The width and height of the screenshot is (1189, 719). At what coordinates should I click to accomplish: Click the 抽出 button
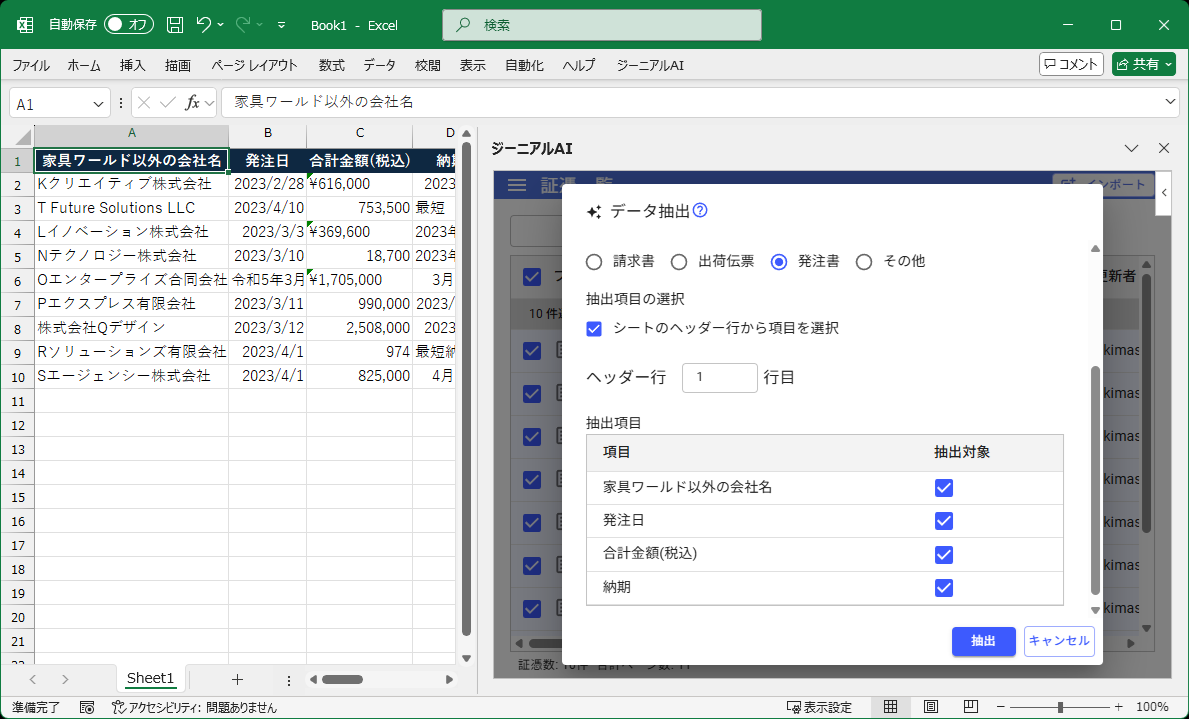pos(983,641)
